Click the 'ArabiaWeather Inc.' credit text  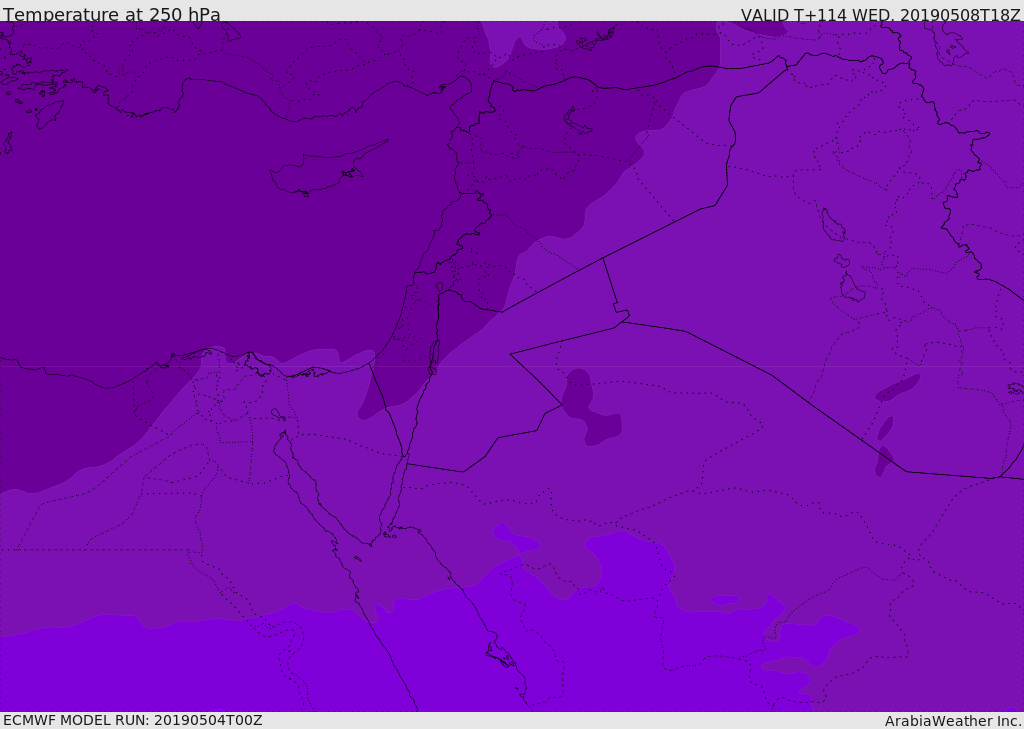pos(953,721)
